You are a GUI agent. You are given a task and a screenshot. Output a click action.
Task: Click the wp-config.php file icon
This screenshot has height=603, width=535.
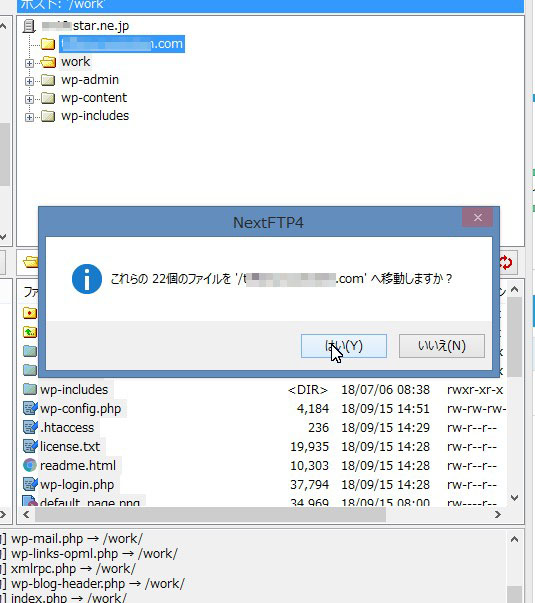30,408
